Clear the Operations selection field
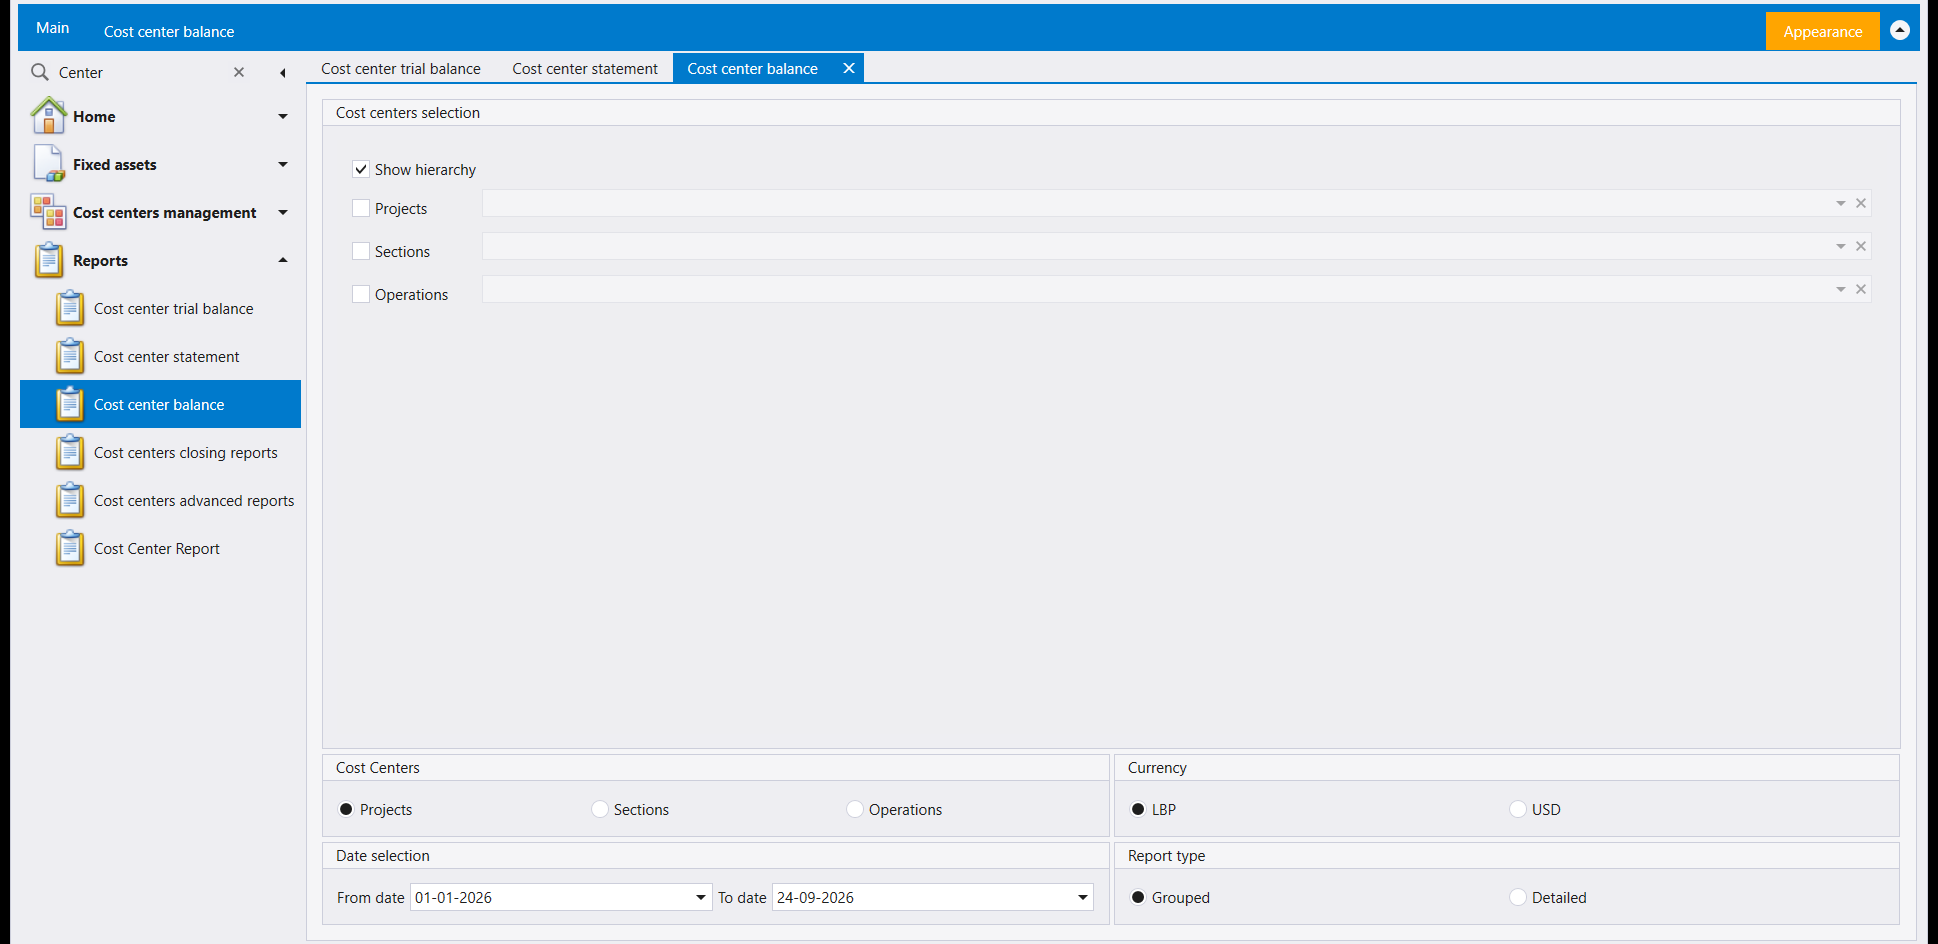The width and height of the screenshot is (1938, 944). click(1861, 289)
